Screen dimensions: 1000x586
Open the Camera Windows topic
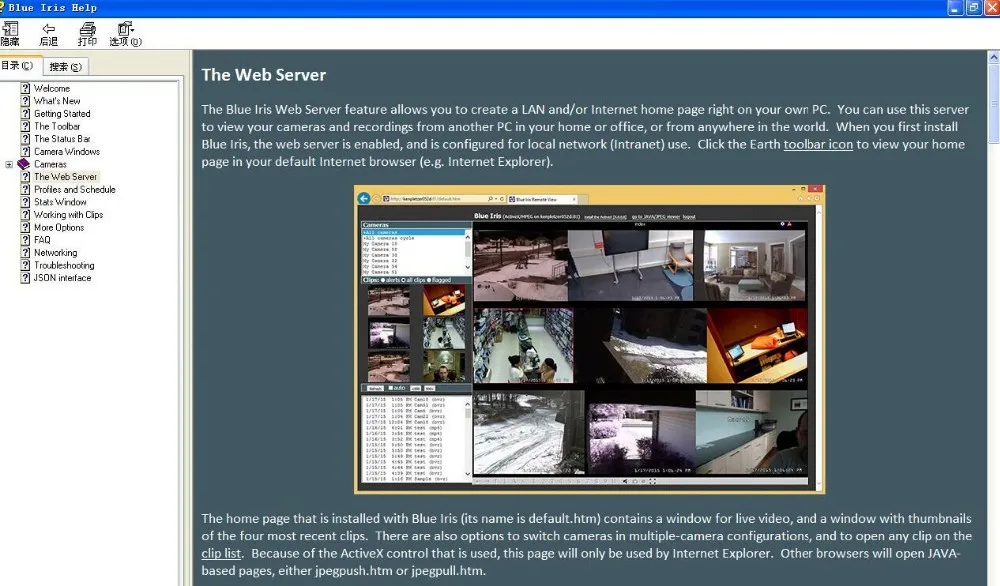click(67, 152)
